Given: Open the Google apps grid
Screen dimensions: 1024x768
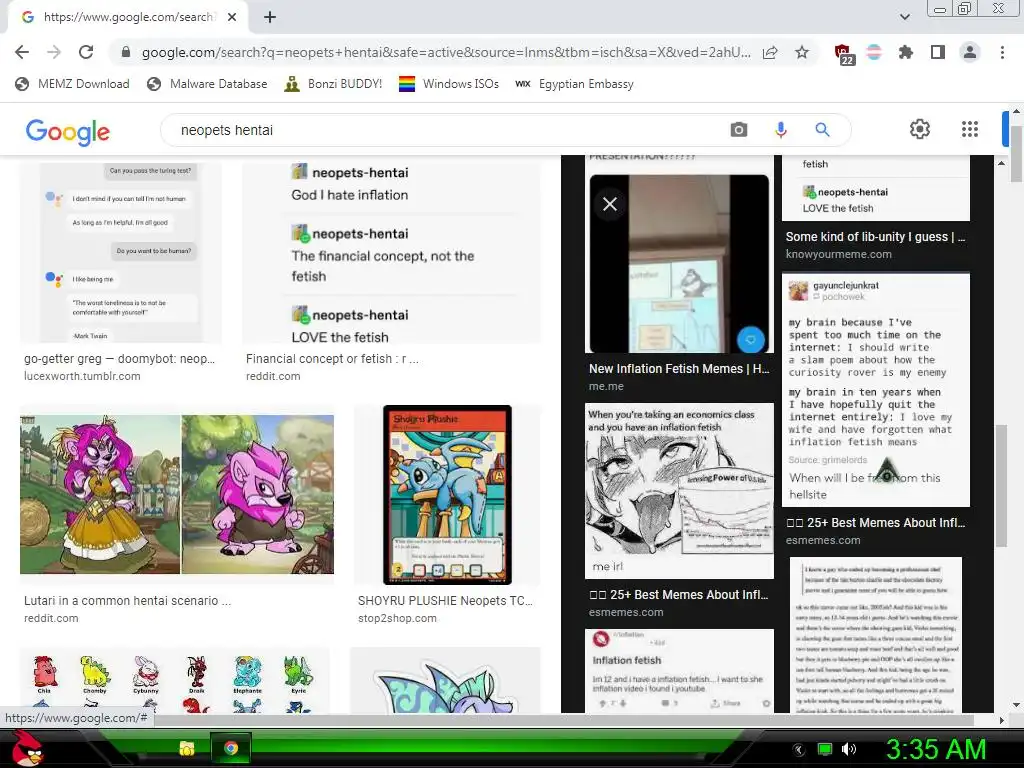Looking at the screenshot, I should 970,129.
